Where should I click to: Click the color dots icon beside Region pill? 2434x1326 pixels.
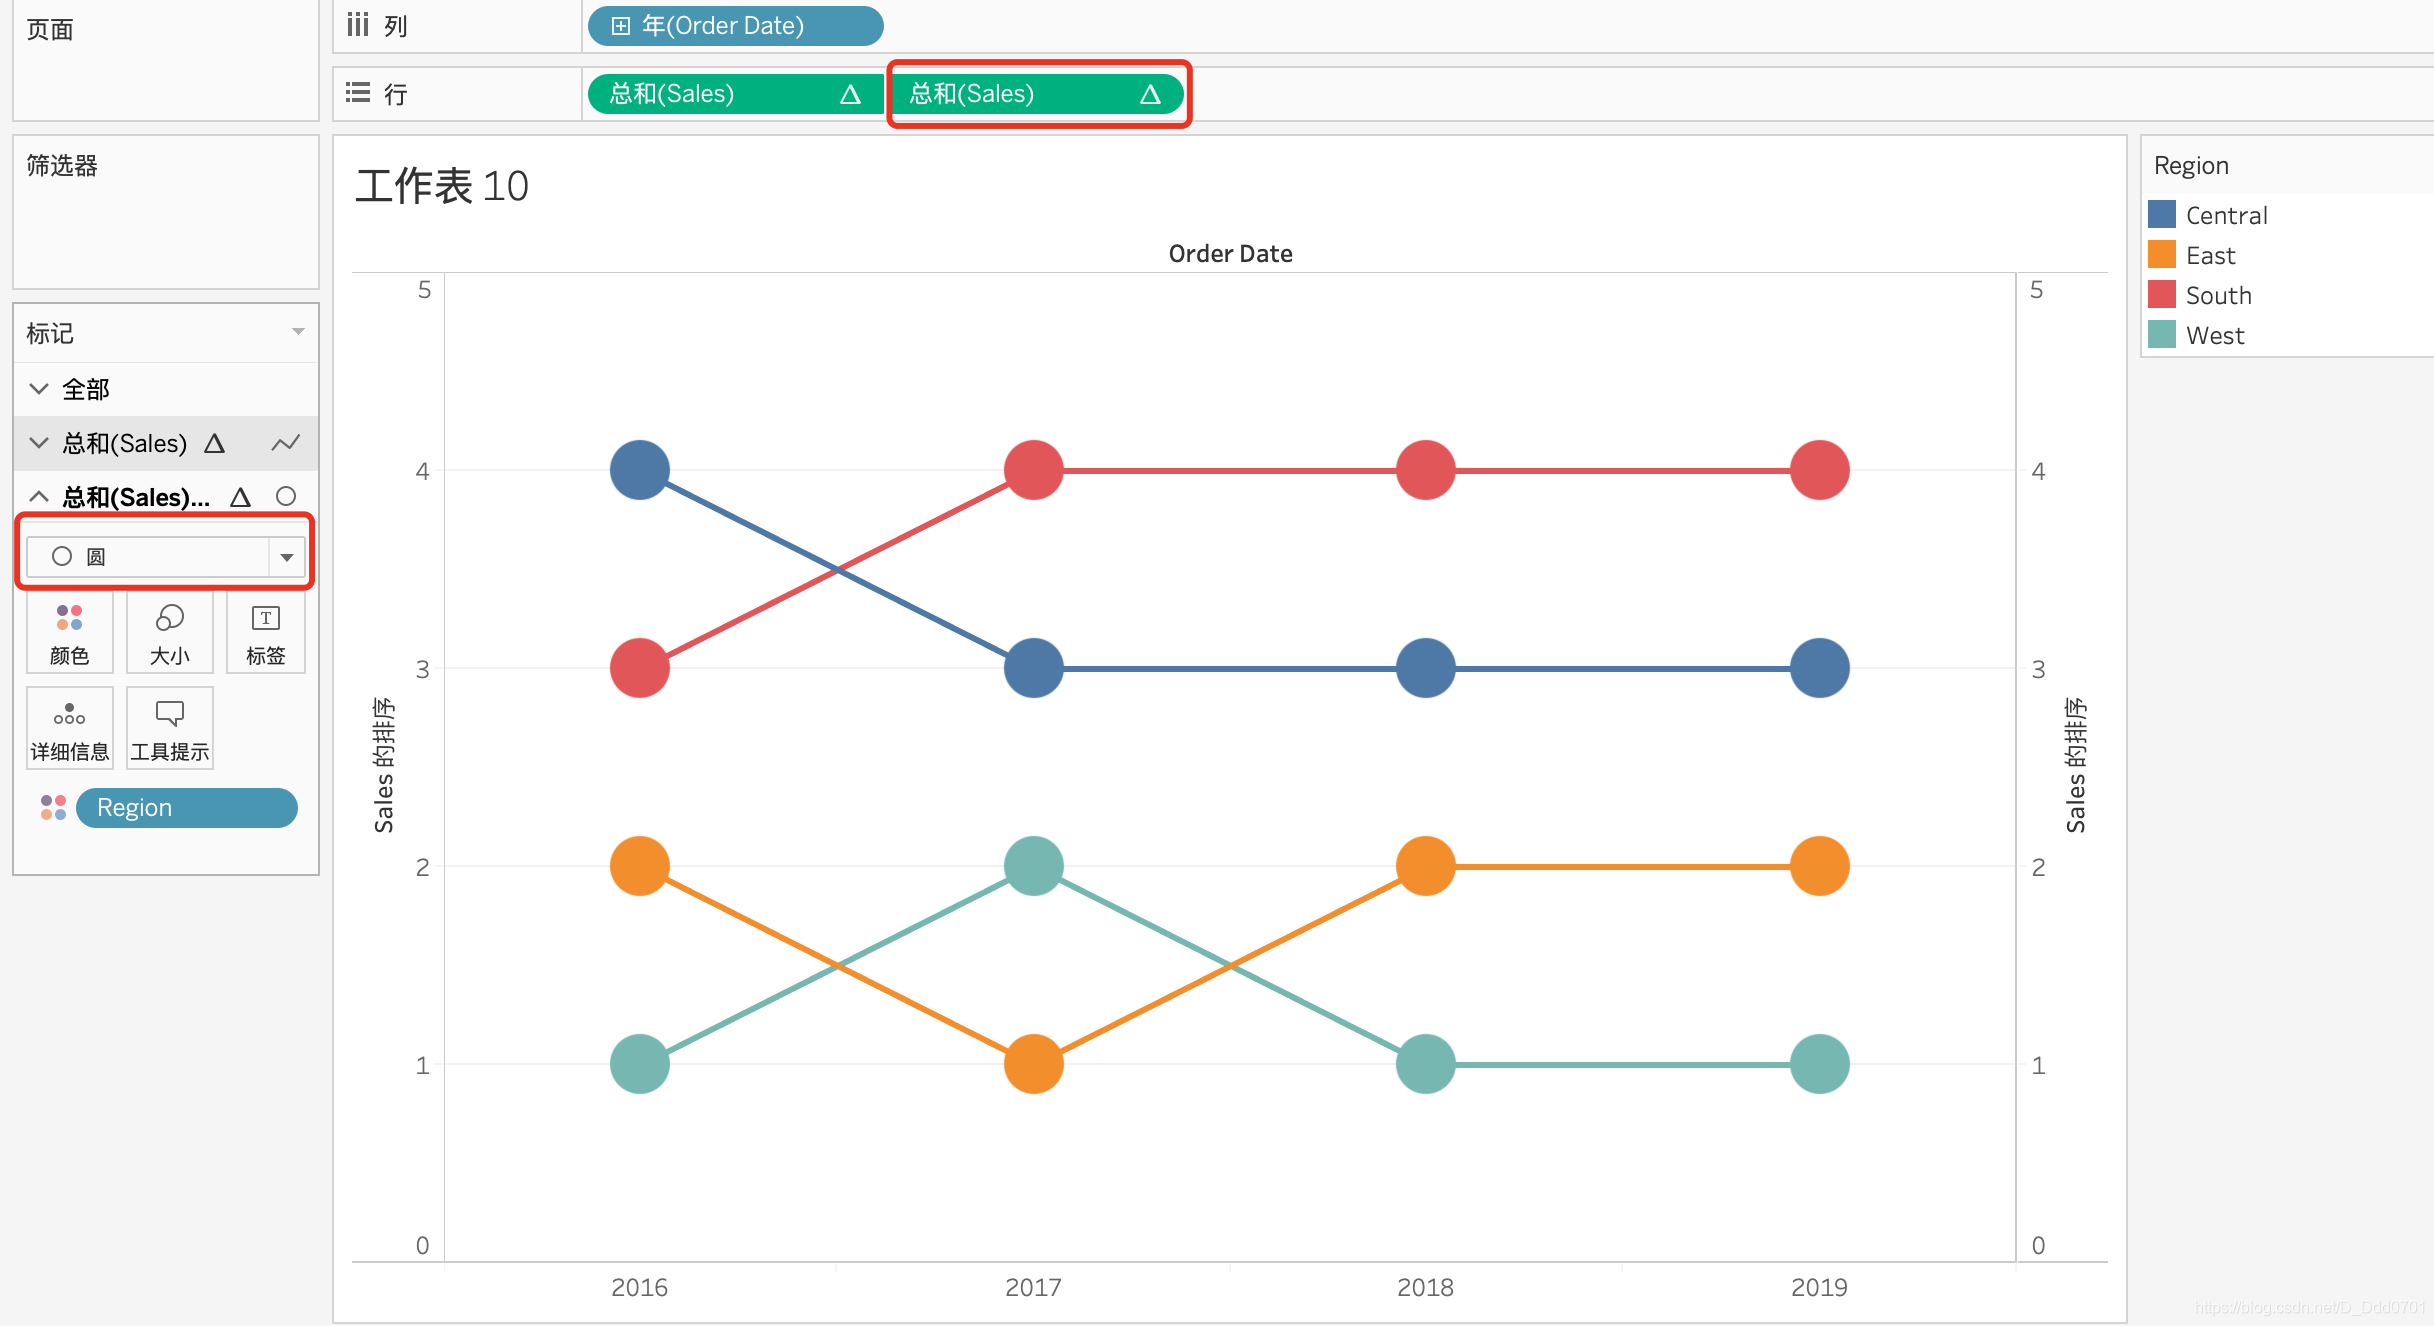(53, 808)
